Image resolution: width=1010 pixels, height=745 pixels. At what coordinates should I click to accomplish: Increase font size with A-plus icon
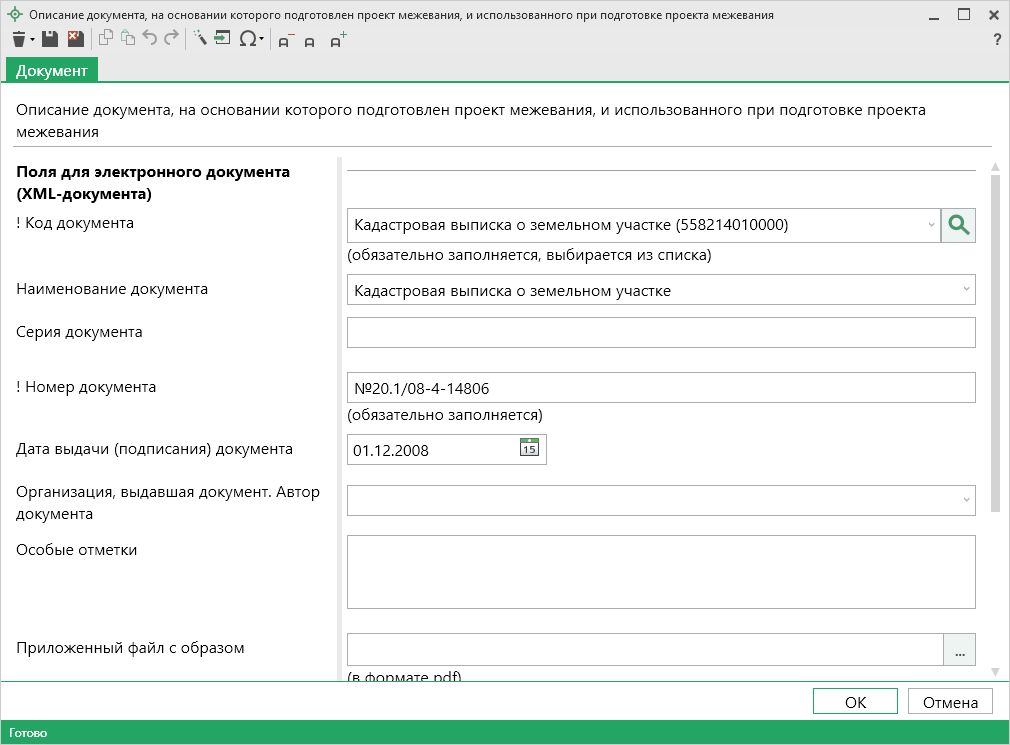pos(338,40)
